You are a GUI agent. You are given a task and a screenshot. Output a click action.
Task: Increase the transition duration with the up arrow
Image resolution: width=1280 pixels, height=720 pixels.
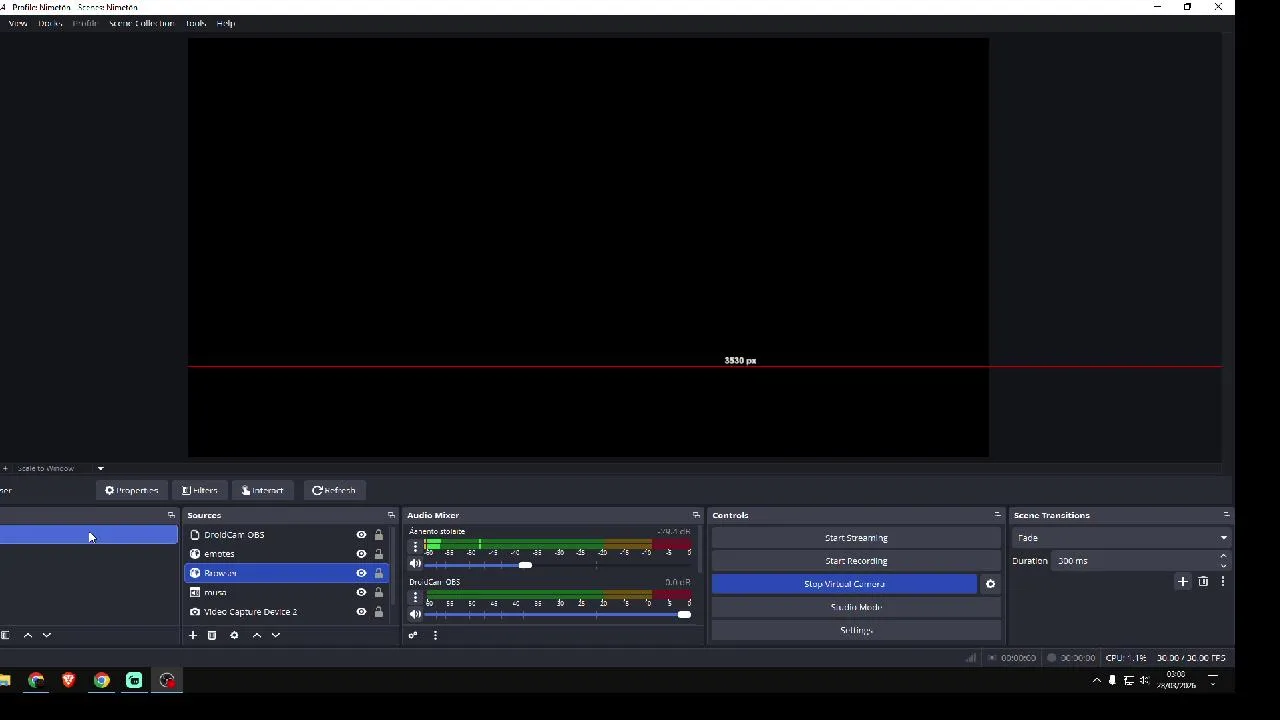[x=1223, y=556]
